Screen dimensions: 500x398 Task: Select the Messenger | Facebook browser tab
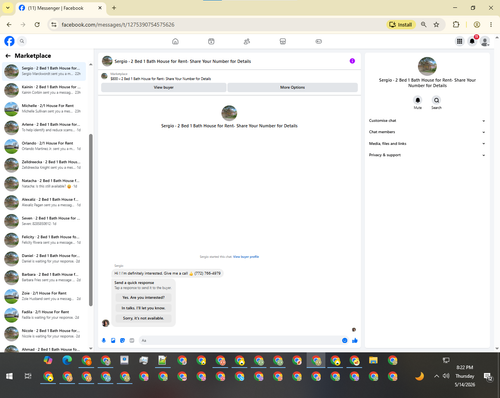(x=60, y=8)
